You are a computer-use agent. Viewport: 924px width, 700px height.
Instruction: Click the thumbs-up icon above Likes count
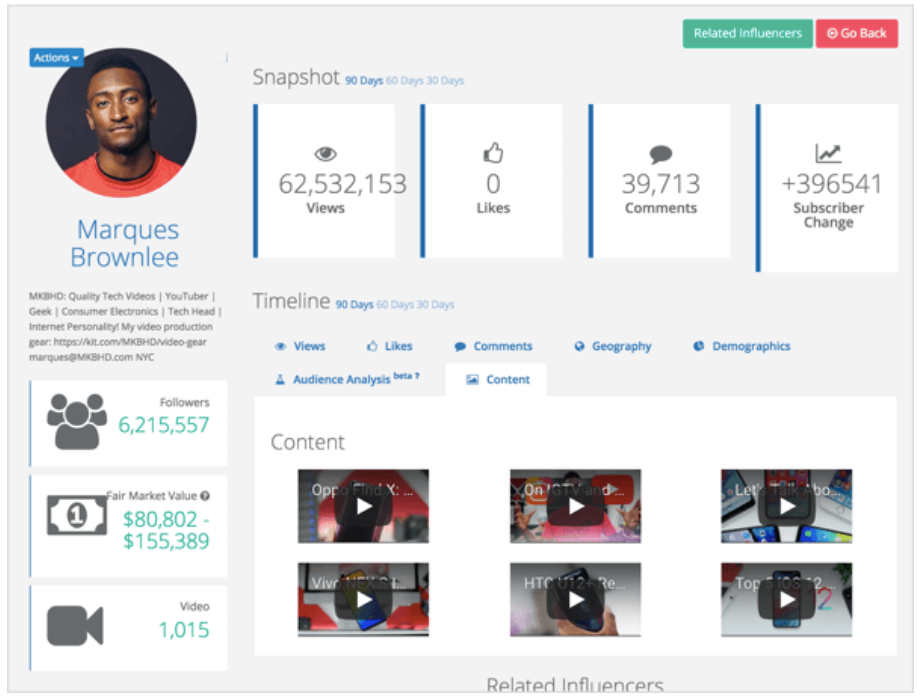click(x=493, y=153)
